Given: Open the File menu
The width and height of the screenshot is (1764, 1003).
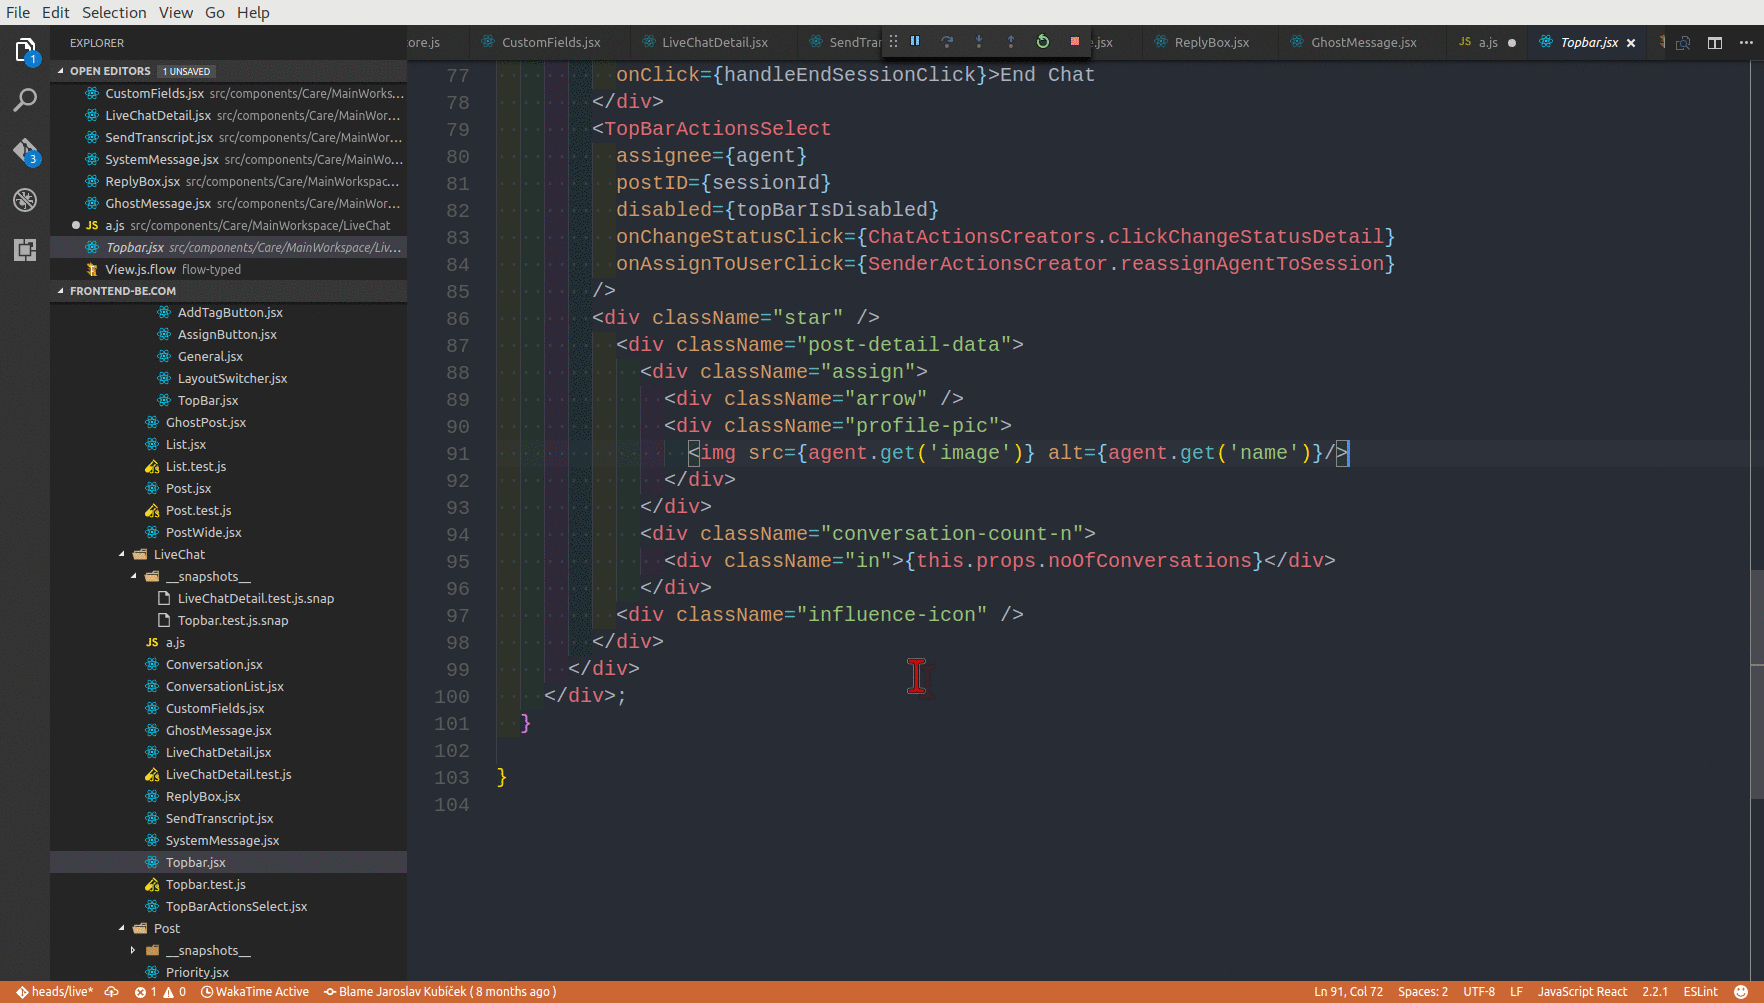Looking at the screenshot, I should [18, 12].
